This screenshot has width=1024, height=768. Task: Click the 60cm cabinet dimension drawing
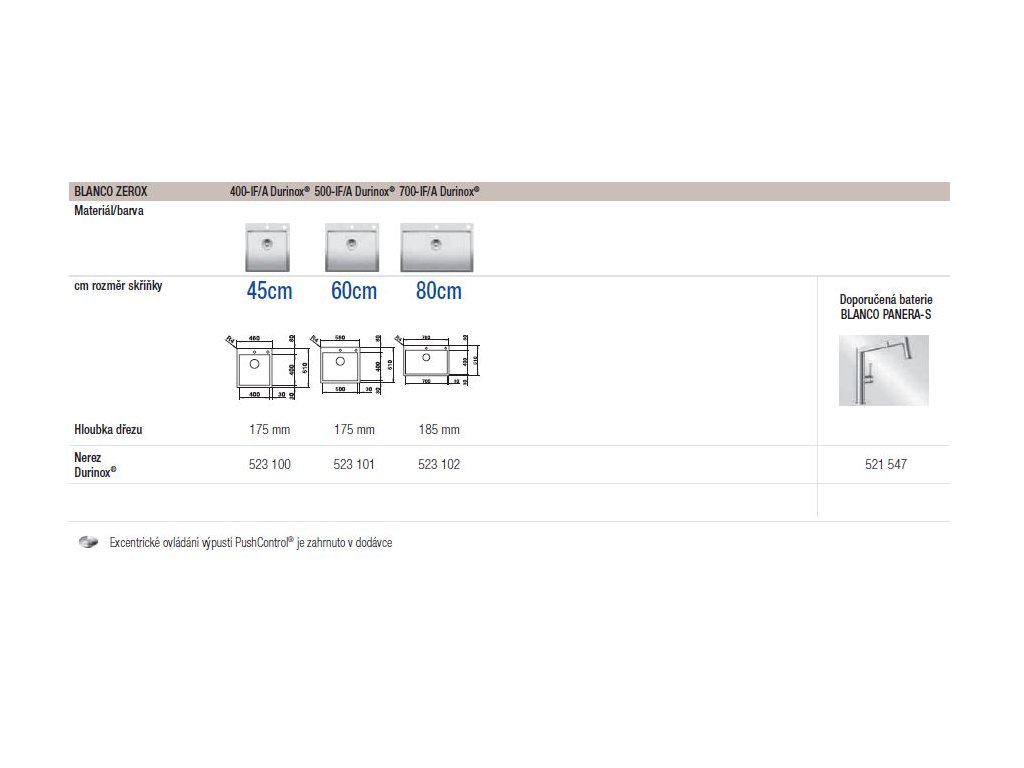click(x=352, y=365)
